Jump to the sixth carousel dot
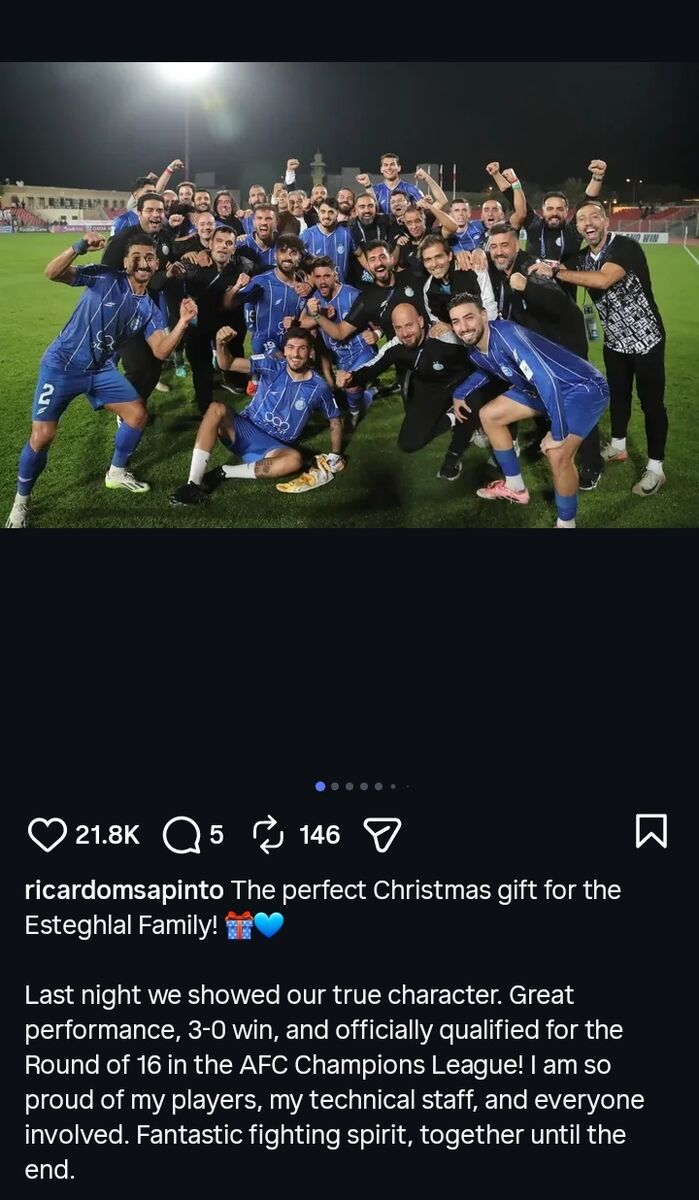This screenshot has width=699, height=1200. click(393, 786)
